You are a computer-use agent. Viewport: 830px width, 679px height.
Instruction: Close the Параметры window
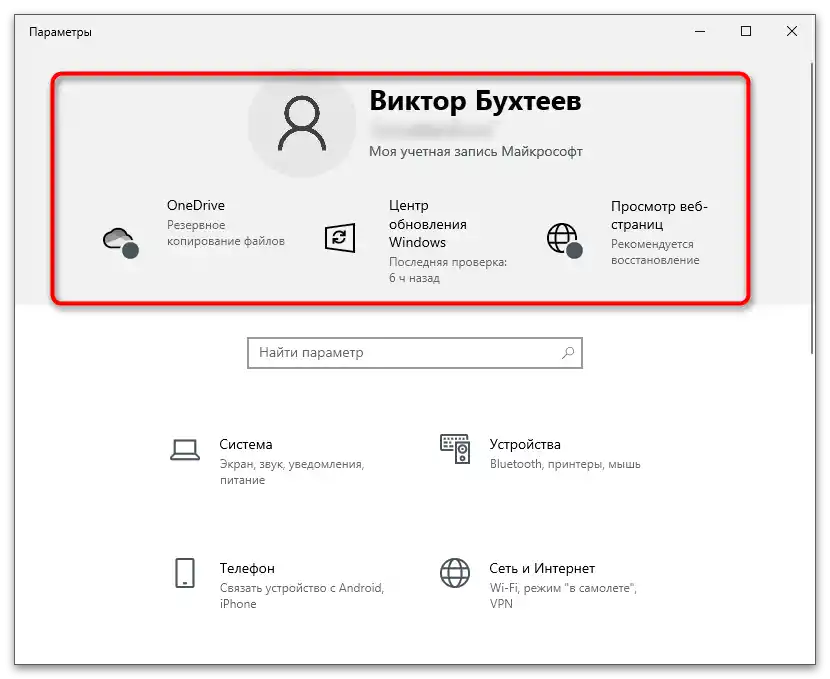pos(792,31)
